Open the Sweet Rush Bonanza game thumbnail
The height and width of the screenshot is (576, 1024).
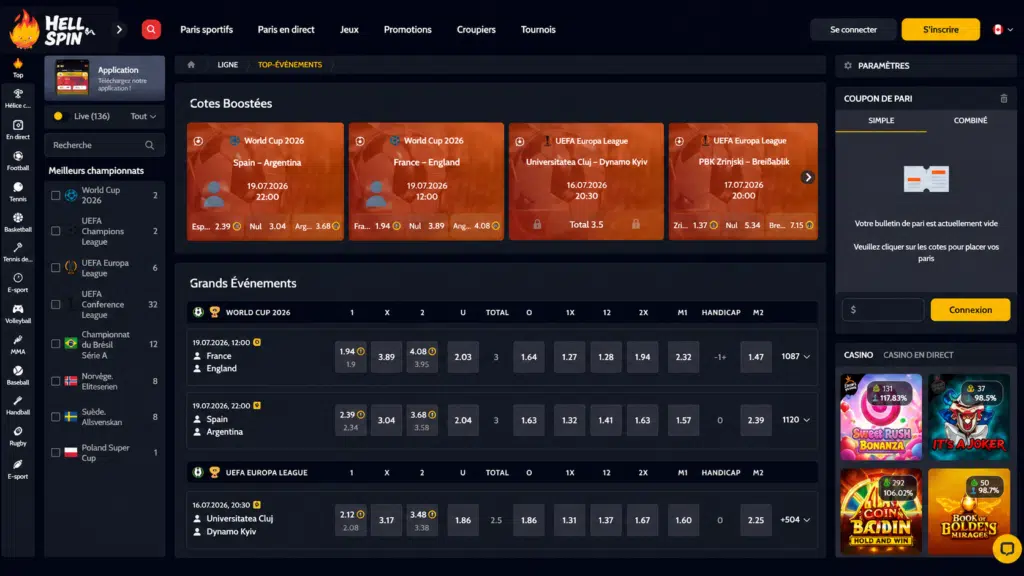[881, 417]
